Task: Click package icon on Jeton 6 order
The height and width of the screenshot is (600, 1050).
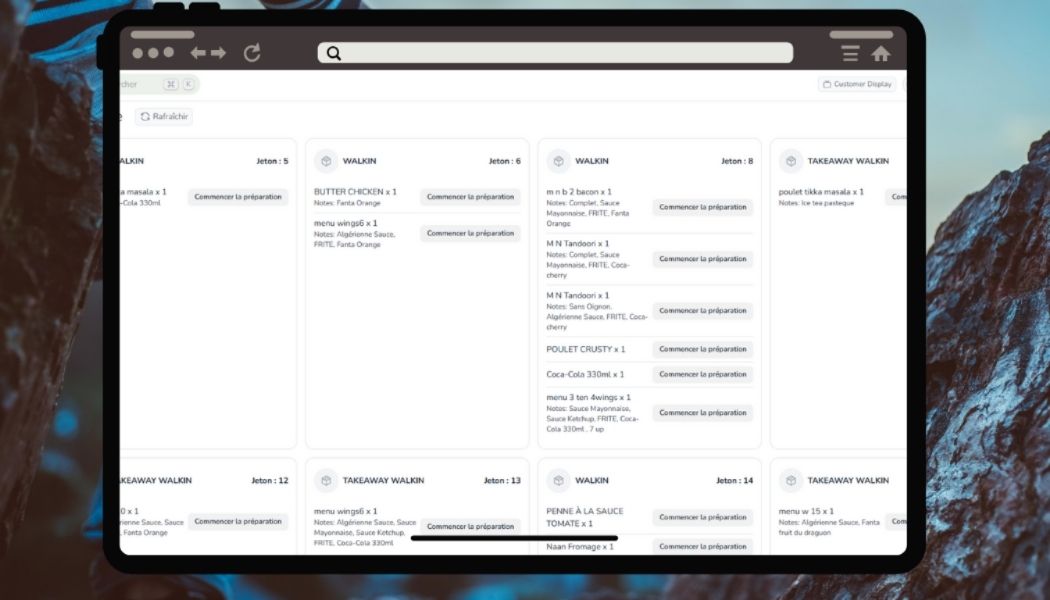Action: point(326,161)
